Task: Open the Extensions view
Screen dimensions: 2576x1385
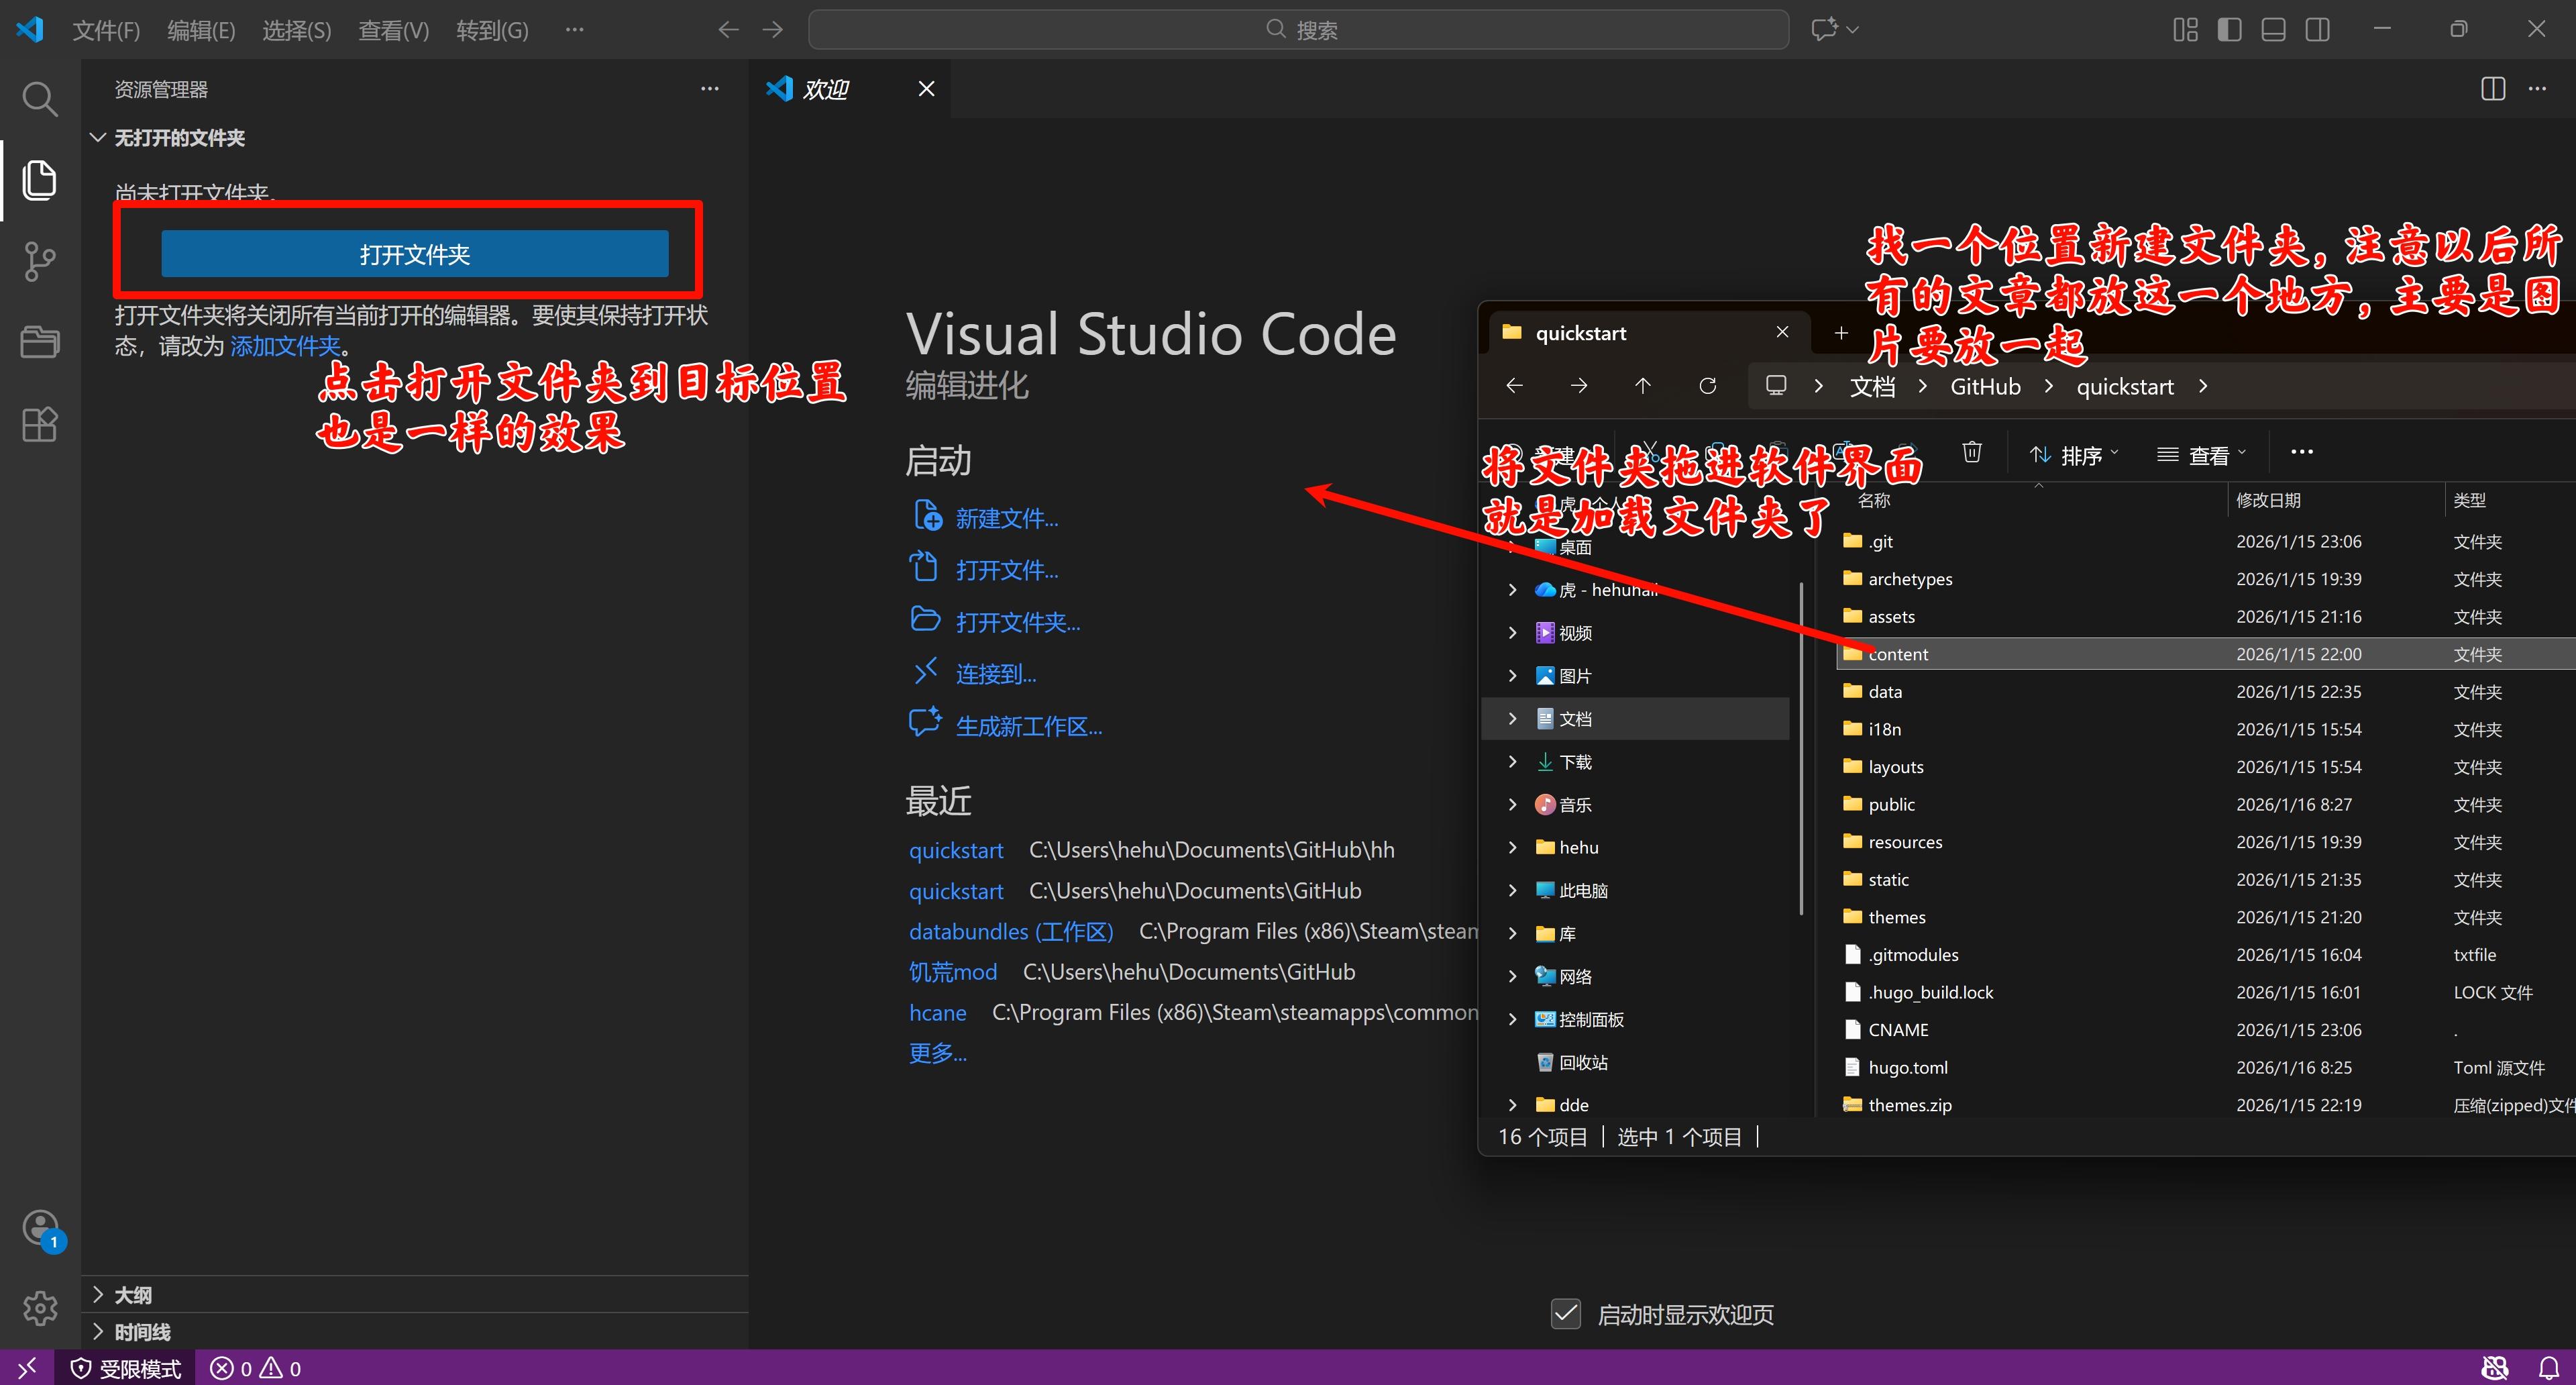Action: tap(39, 424)
